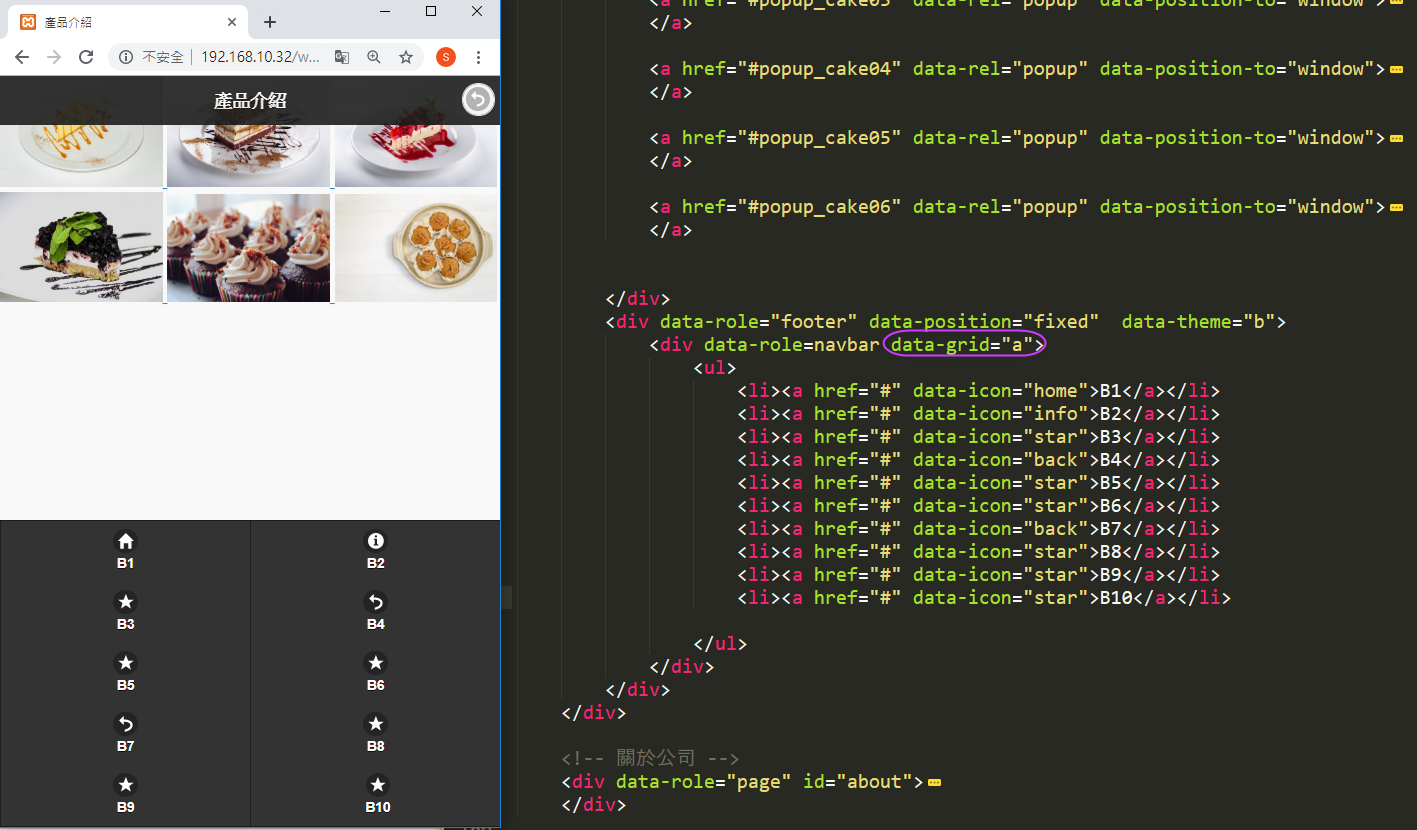Unfold the collapsed about page div
This screenshot has height=830, width=1417.
coord(934,782)
